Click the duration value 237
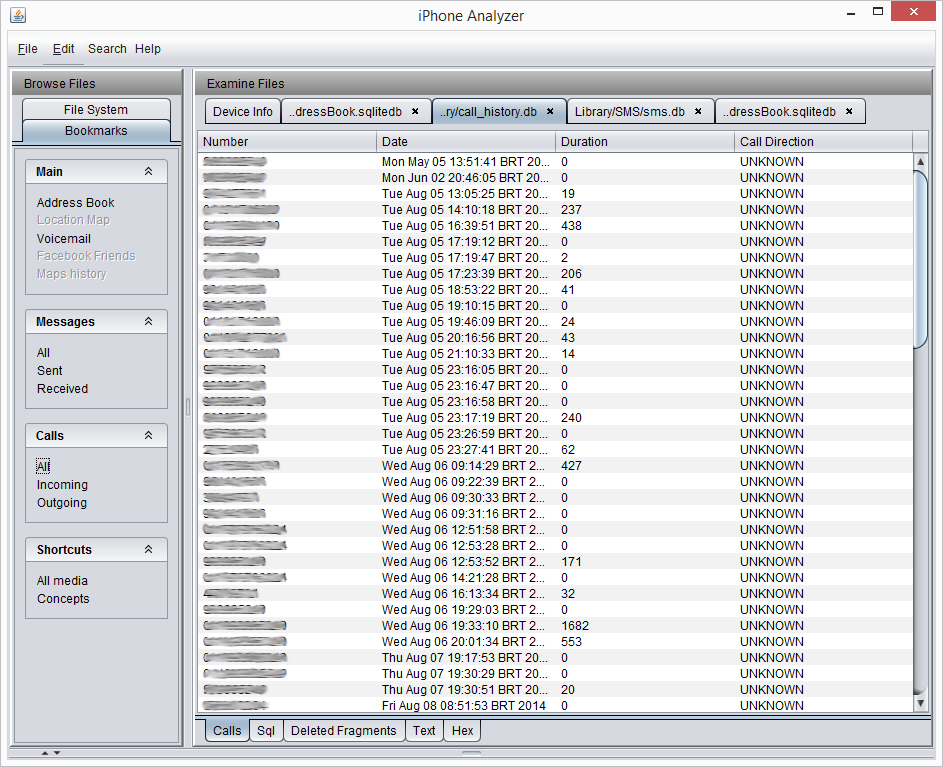Screen dimensions: 943x767 (x=571, y=209)
